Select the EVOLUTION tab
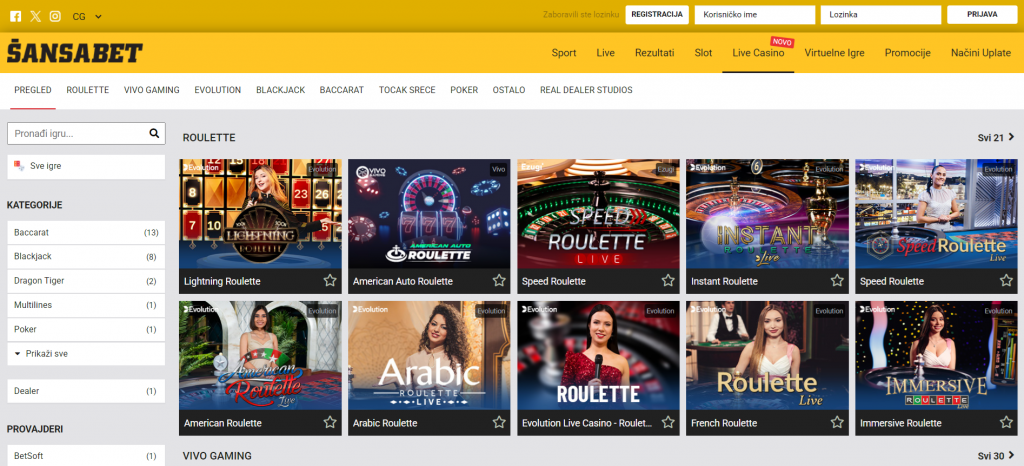 [x=217, y=90]
